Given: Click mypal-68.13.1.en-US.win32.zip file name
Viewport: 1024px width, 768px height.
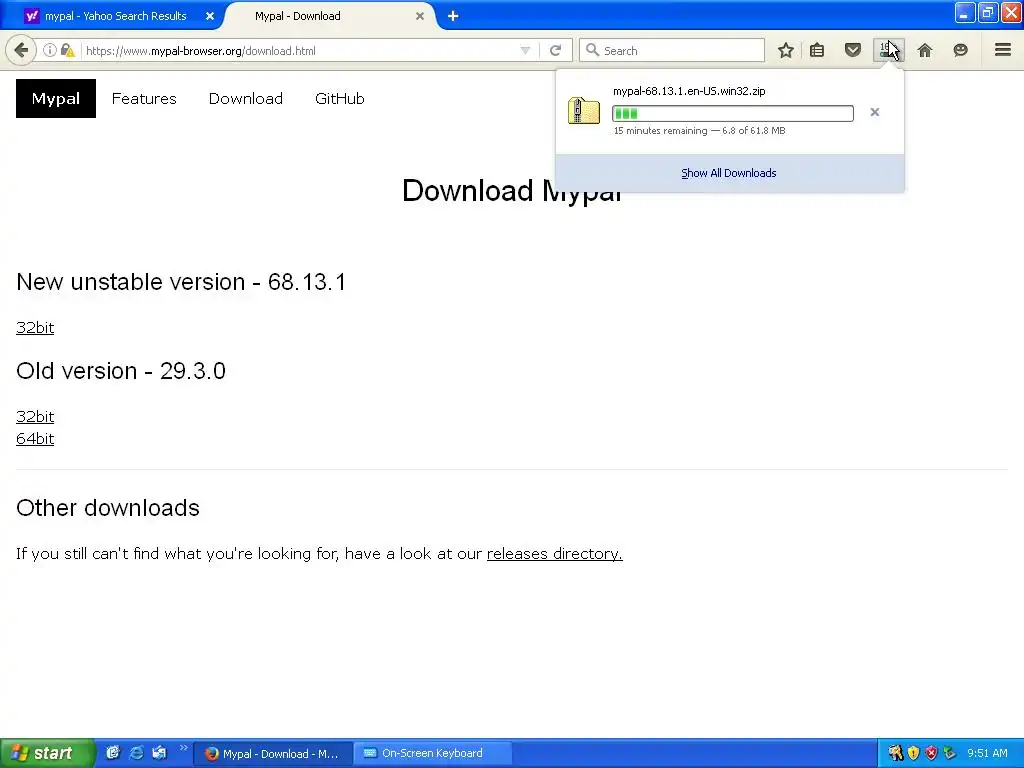Looking at the screenshot, I should point(689,91).
